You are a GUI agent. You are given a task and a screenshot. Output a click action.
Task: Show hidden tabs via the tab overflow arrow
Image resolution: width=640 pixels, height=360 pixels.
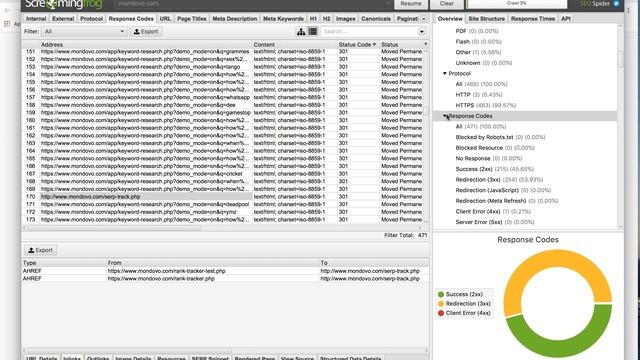pos(423,19)
